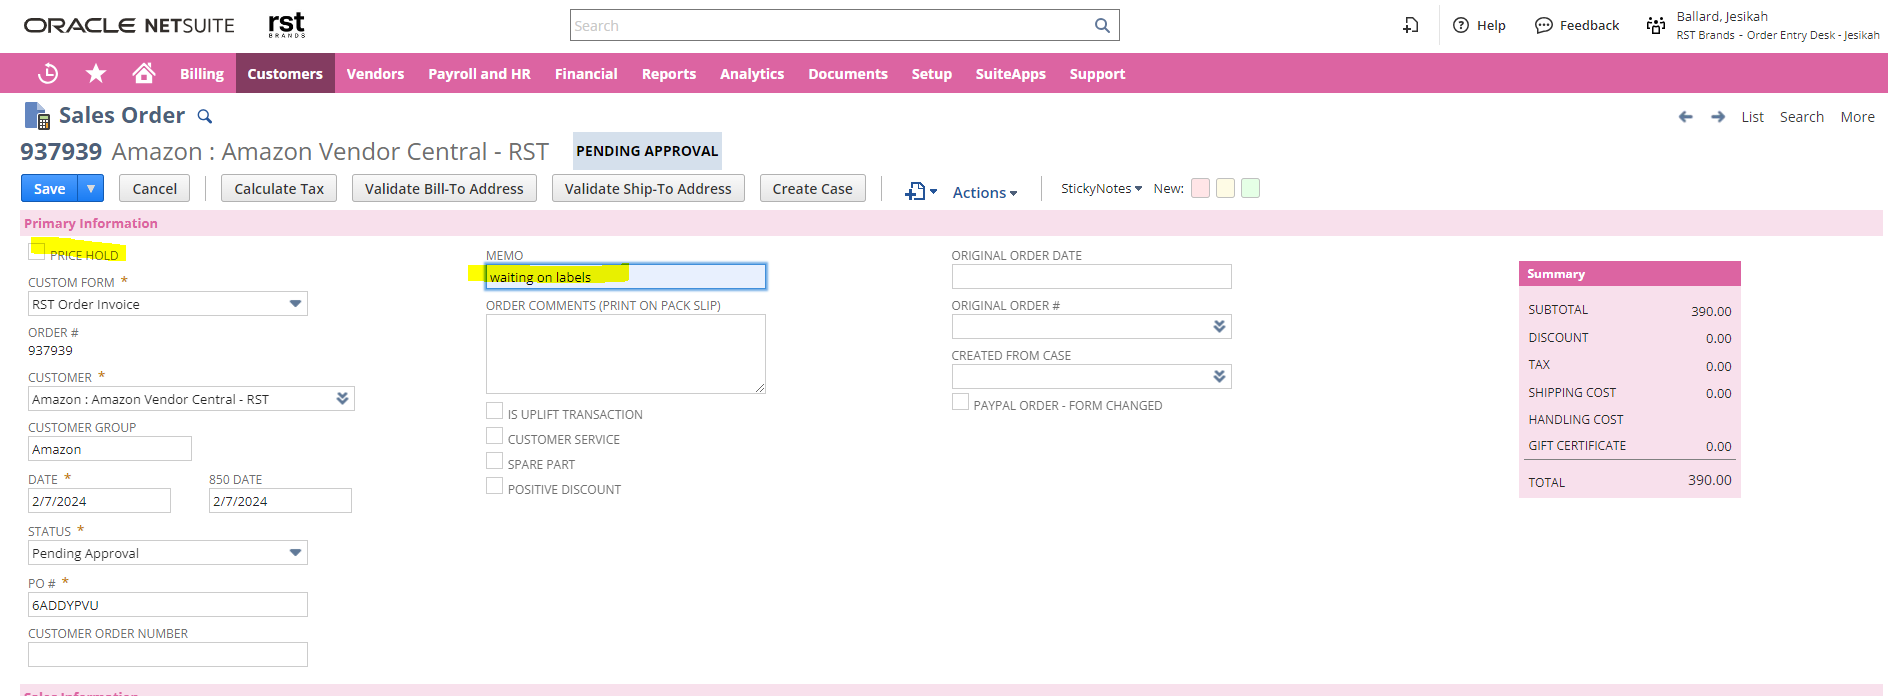Click the Memo field with waiting on labels

click(626, 277)
